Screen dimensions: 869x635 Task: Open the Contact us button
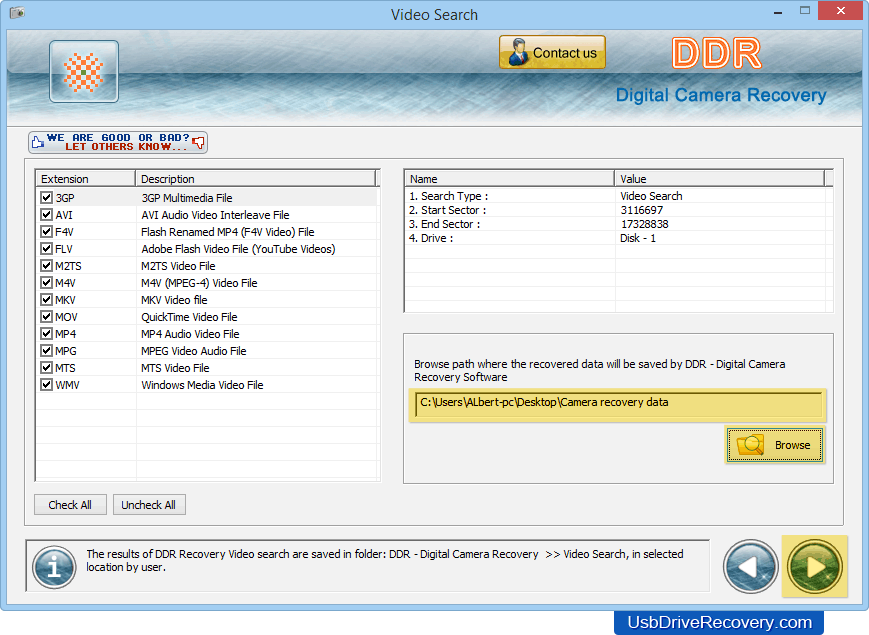pos(552,53)
